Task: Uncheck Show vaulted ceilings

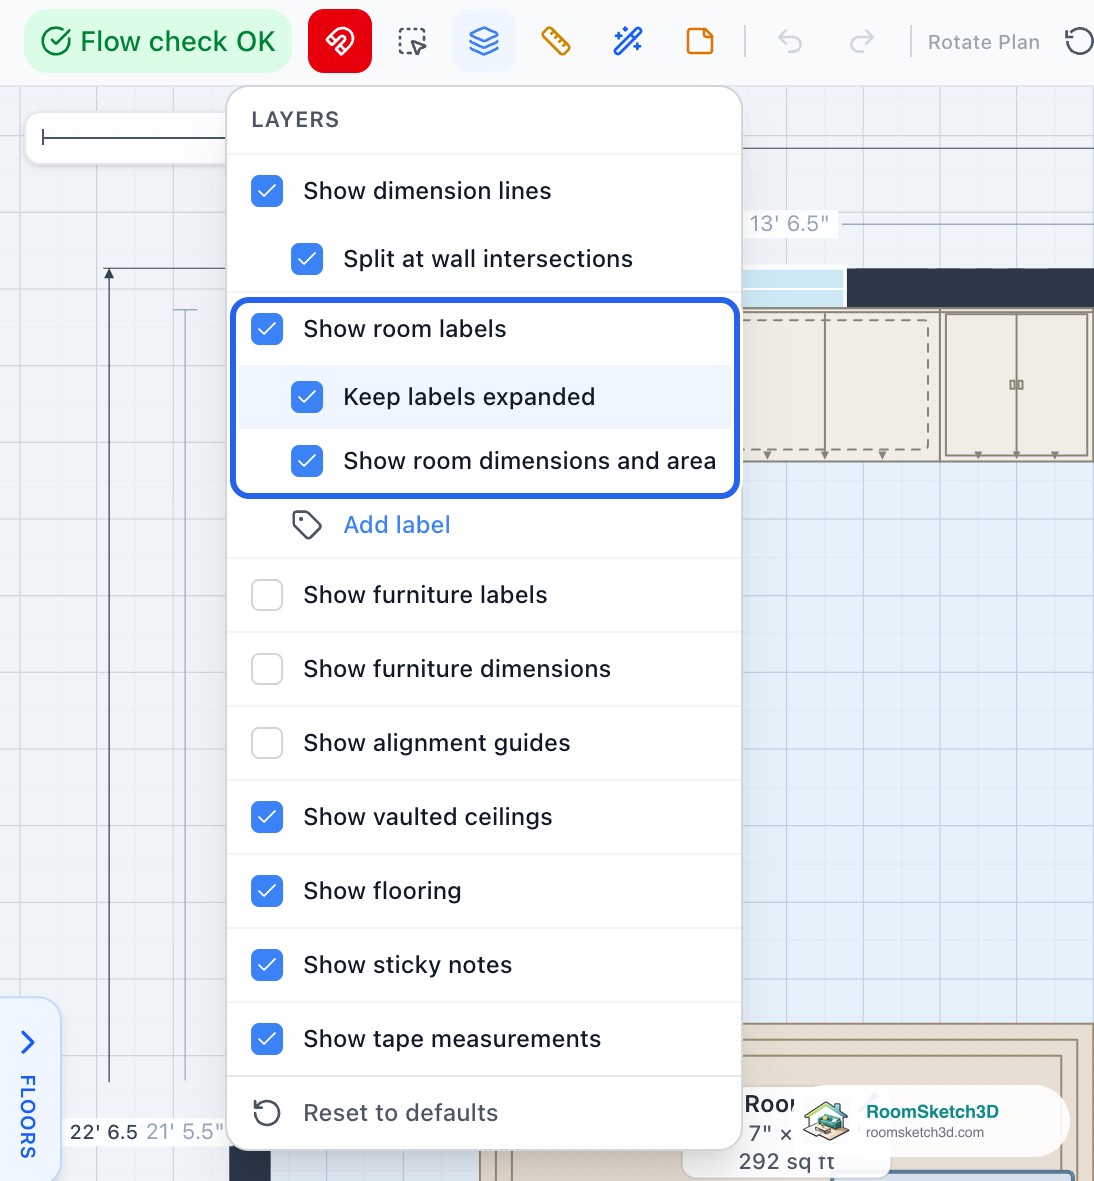Action: (267, 817)
